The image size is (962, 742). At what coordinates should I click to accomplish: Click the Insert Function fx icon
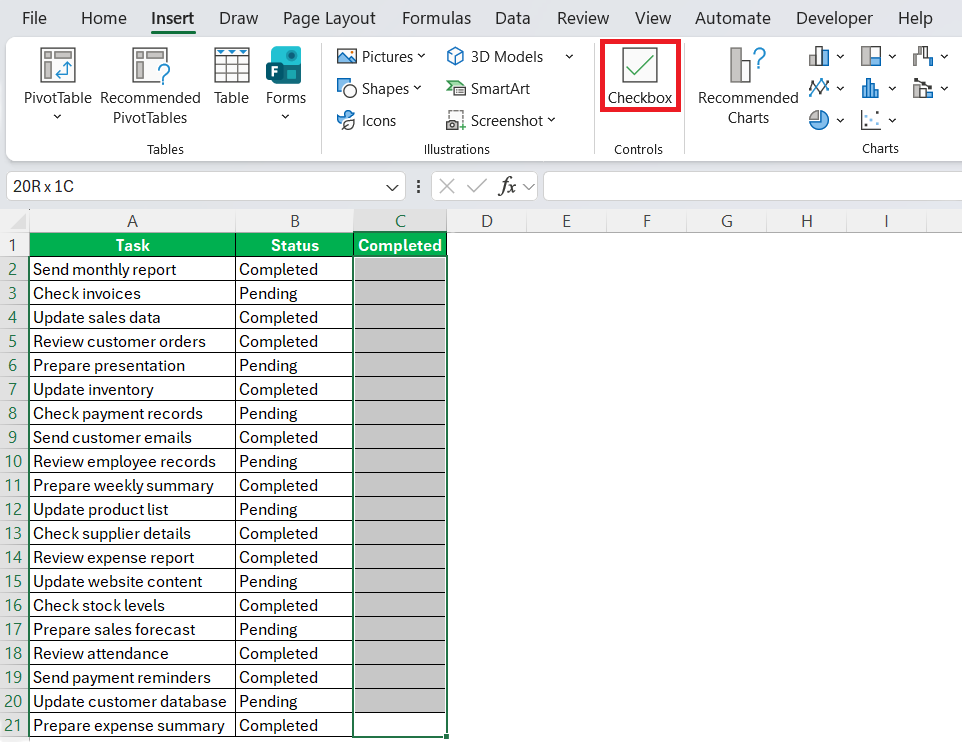pyautogui.click(x=507, y=186)
